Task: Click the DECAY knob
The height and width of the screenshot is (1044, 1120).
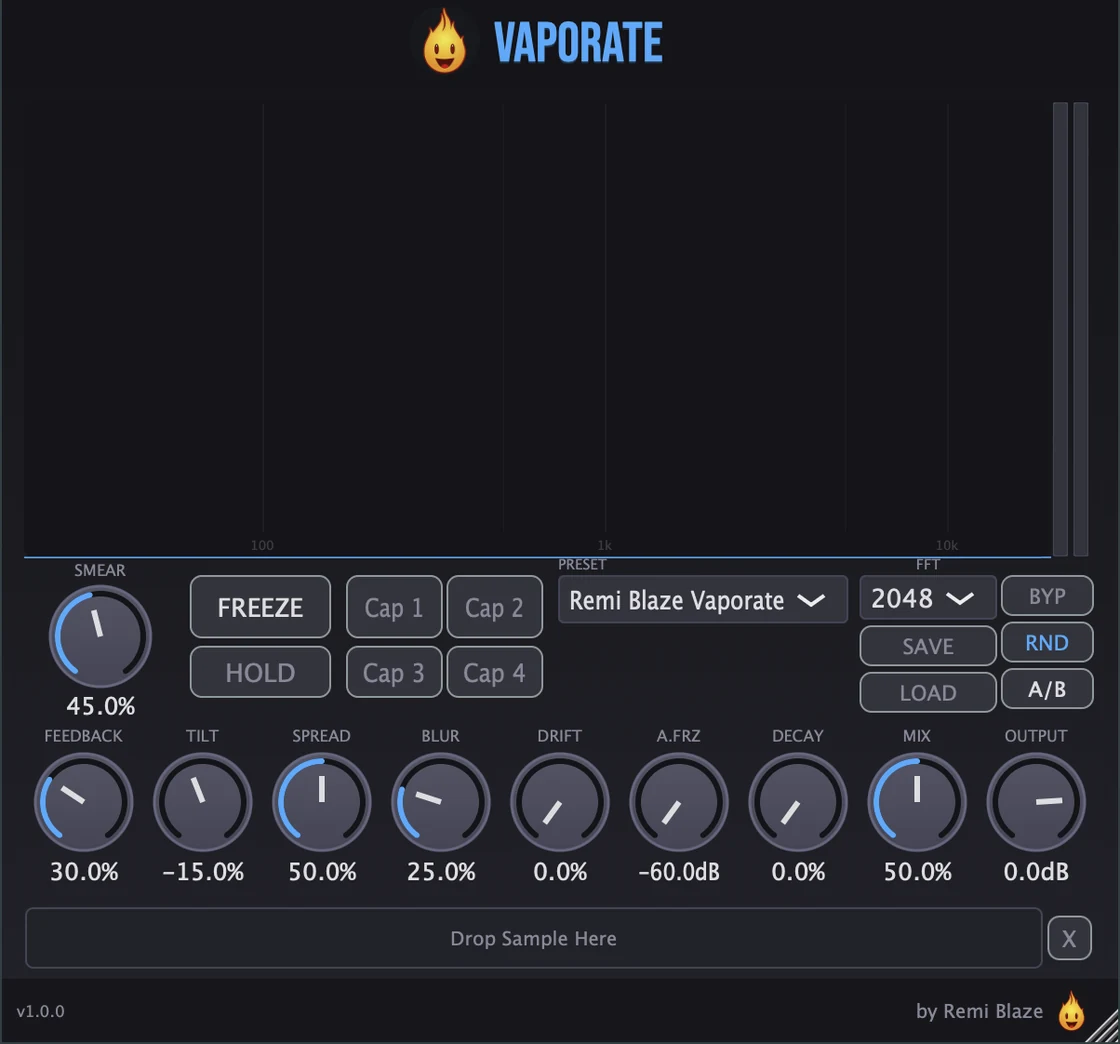Action: (798, 802)
